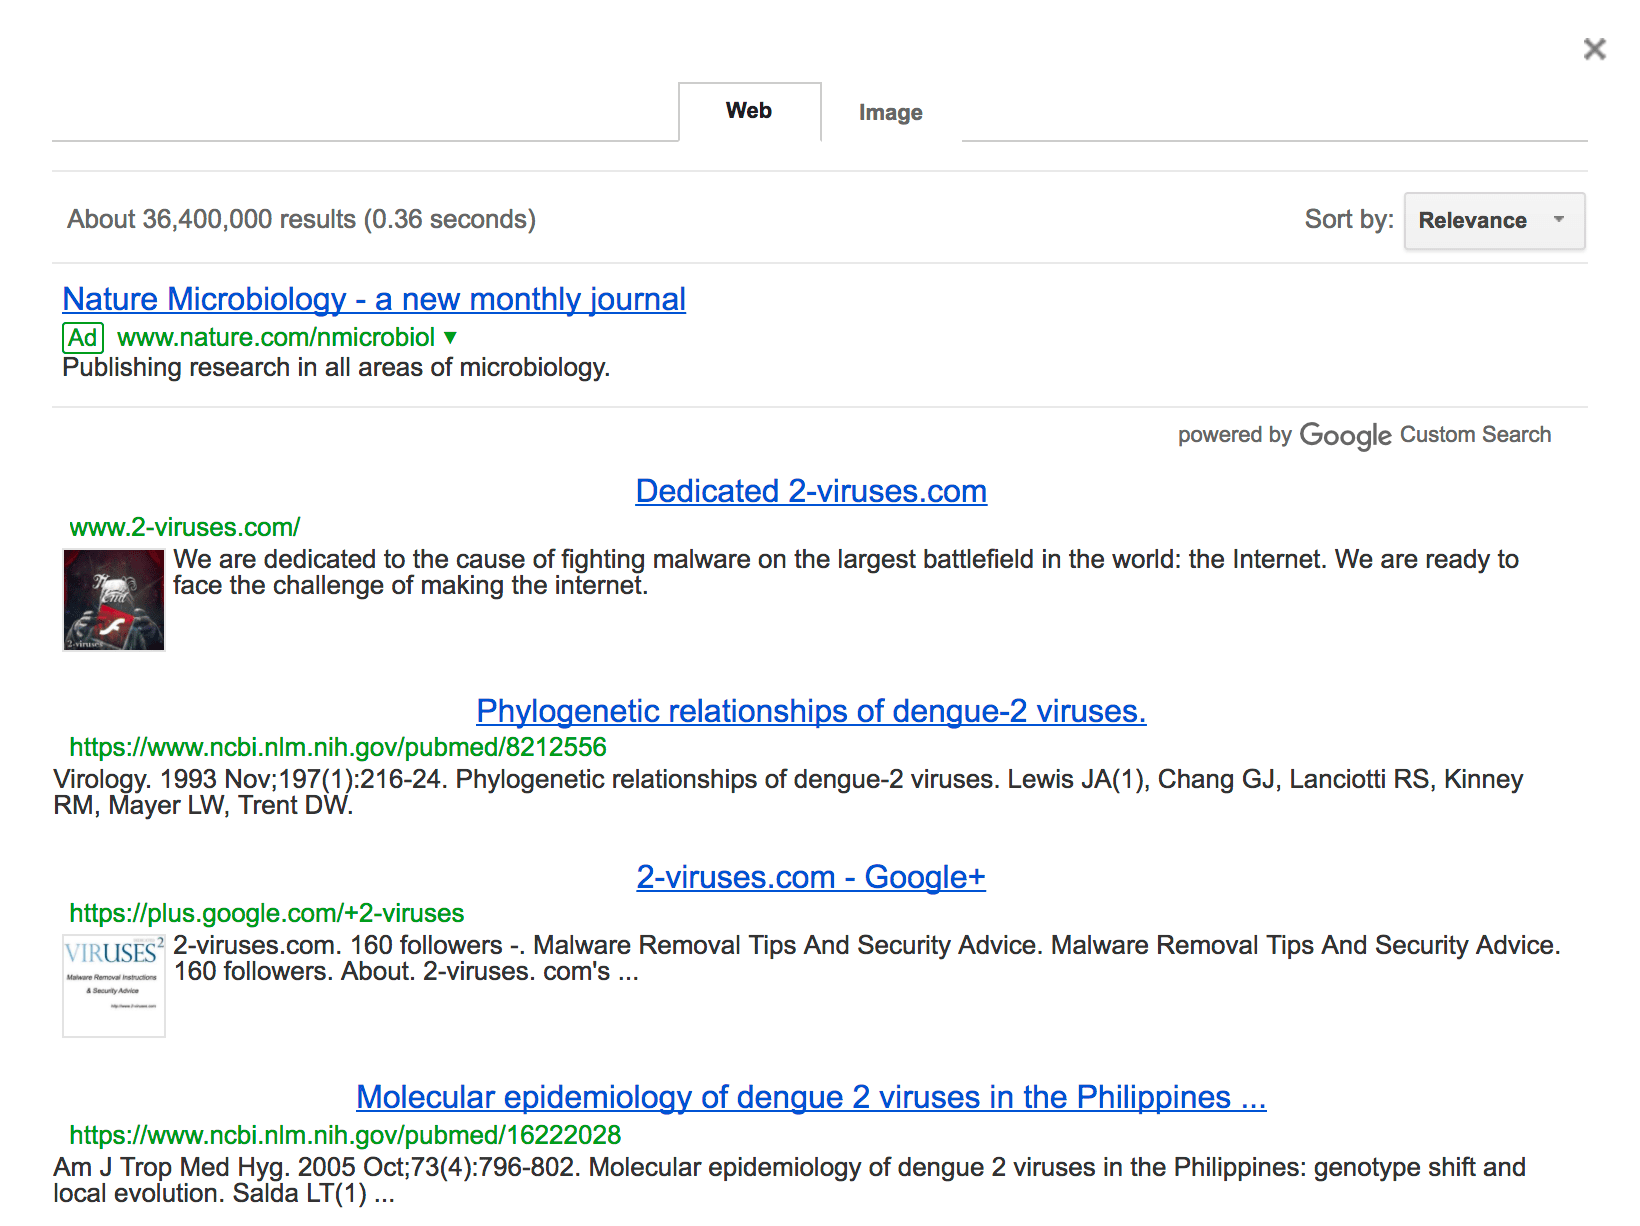
Task: Click the Google logo in Custom Search branding
Action: [x=1345, y=436]
